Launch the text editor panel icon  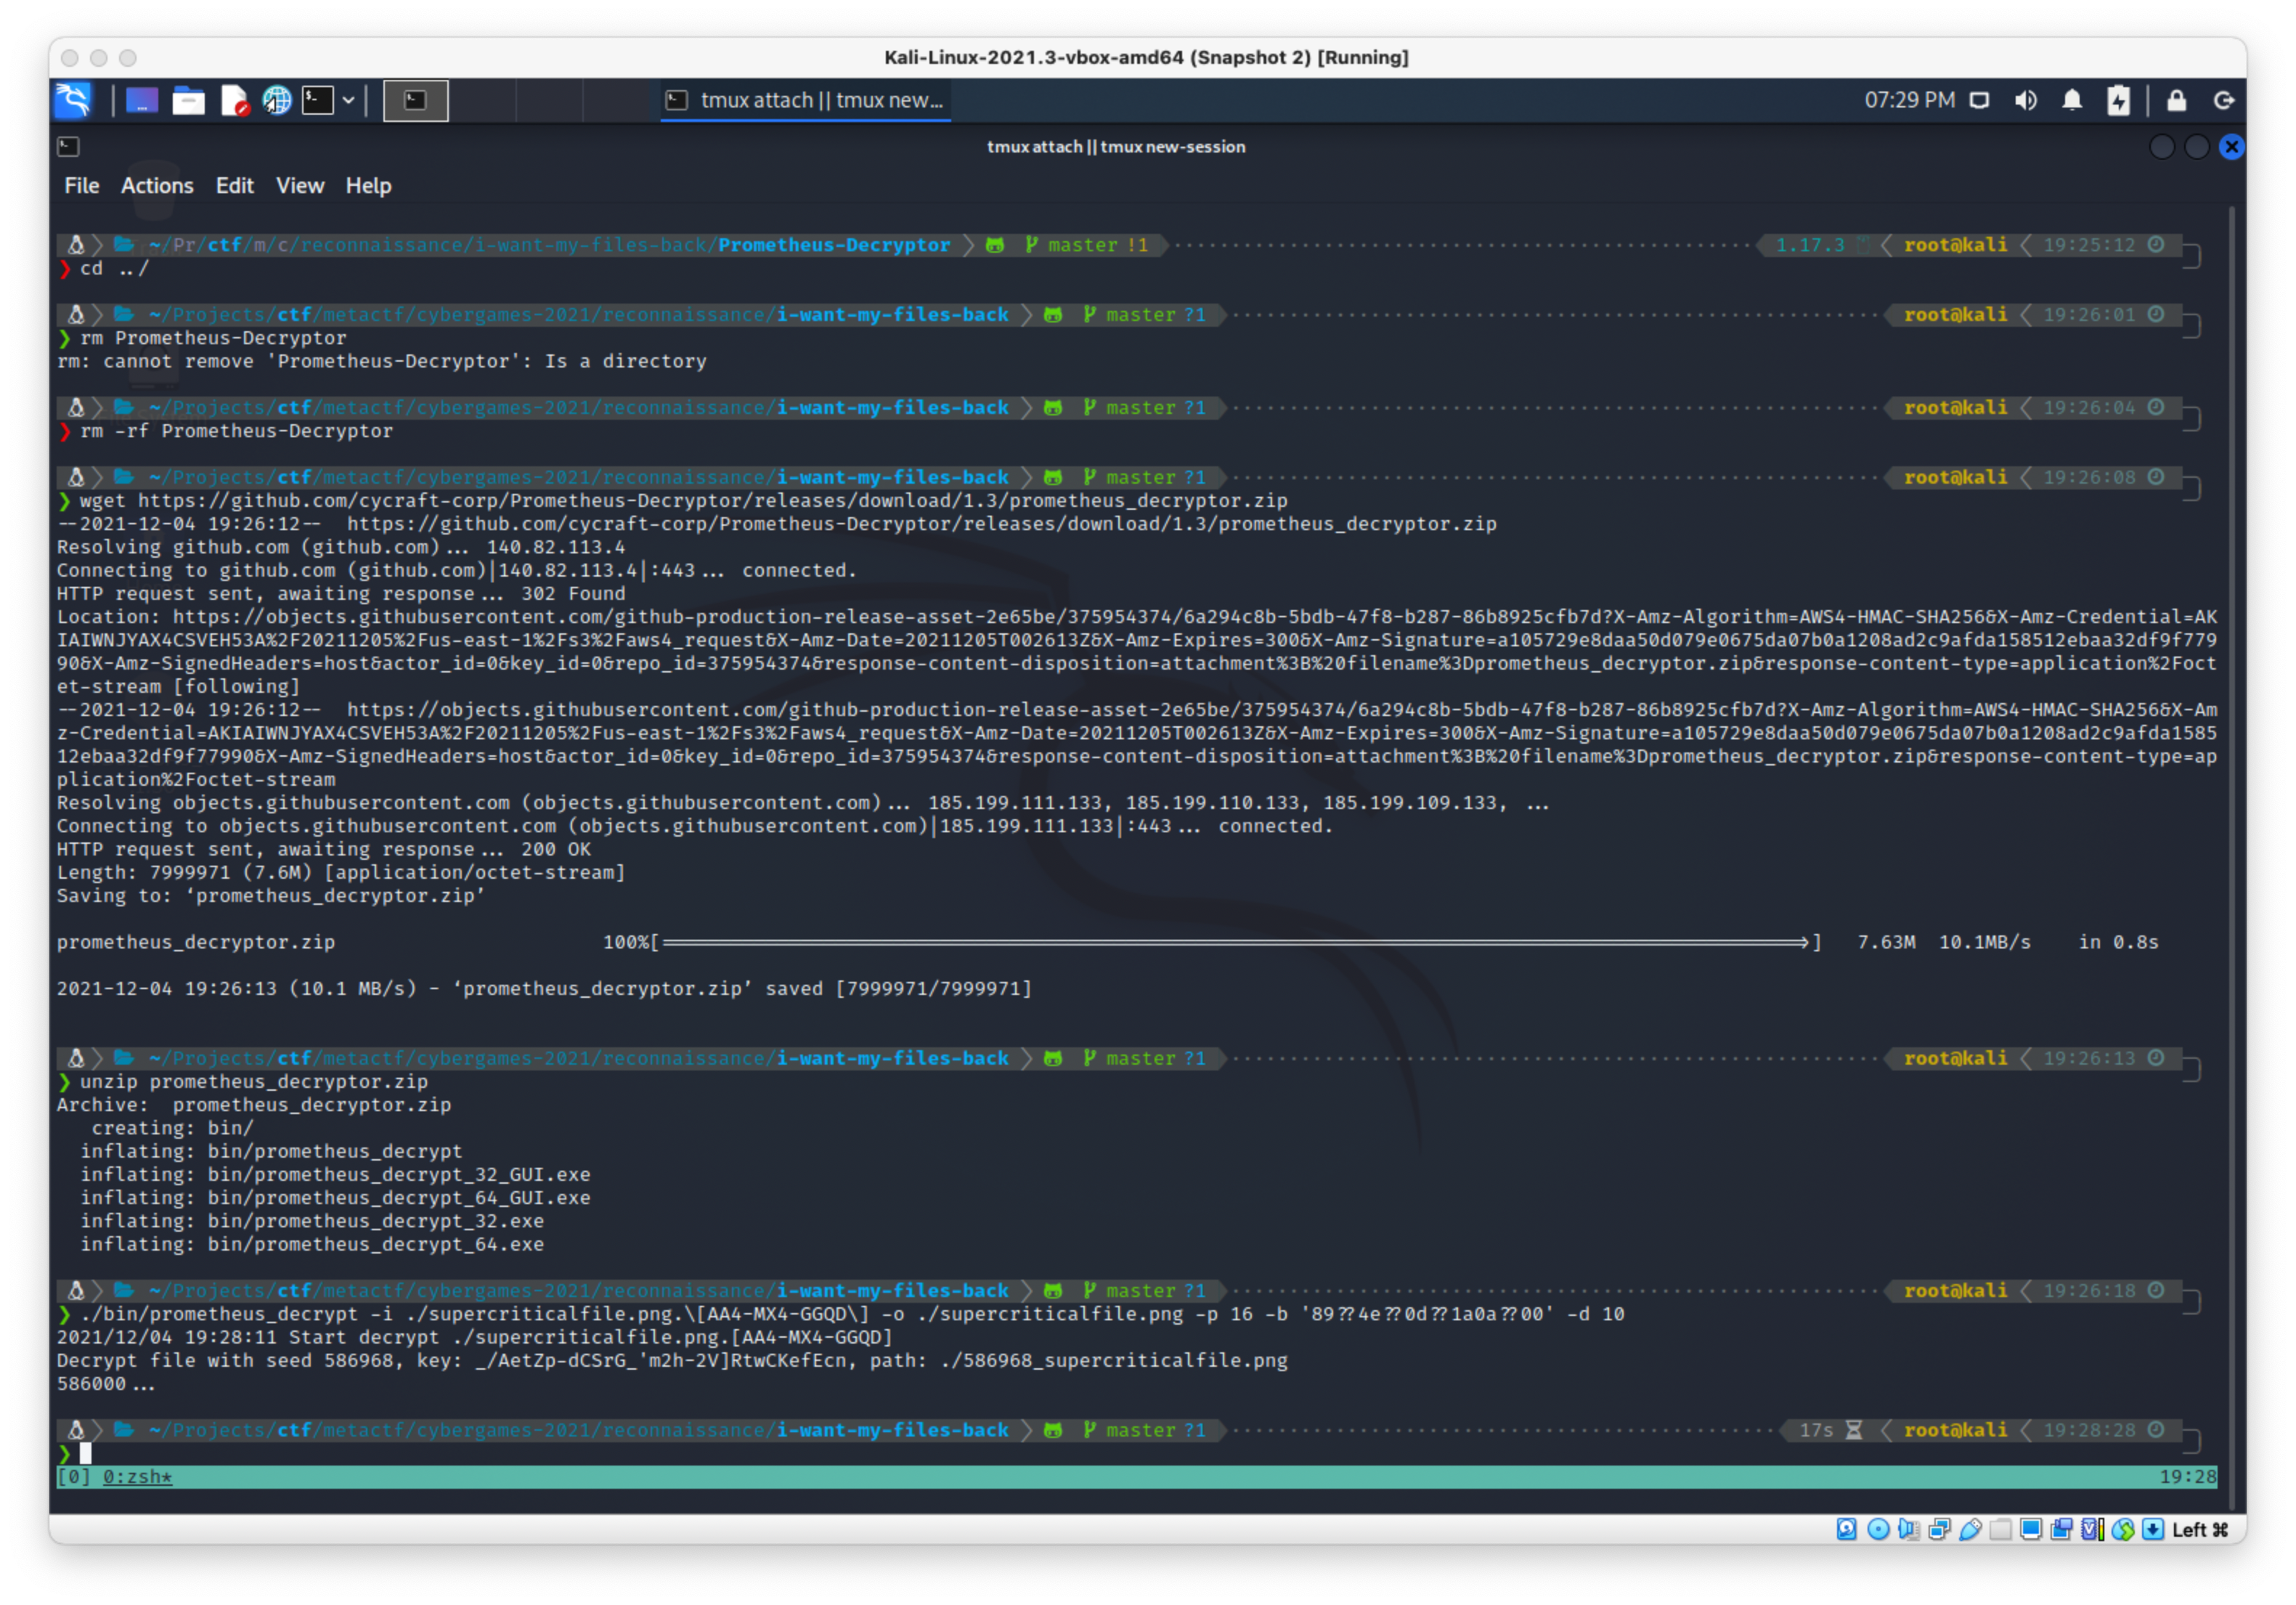[x=234, y=100]
